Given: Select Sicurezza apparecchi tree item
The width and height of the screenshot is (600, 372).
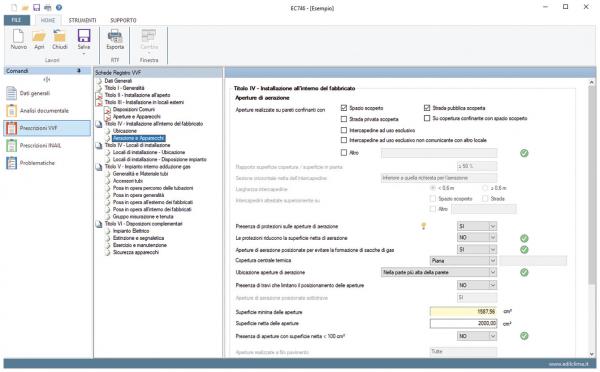Looking at the screenshot, I should [x=135, y=252].
